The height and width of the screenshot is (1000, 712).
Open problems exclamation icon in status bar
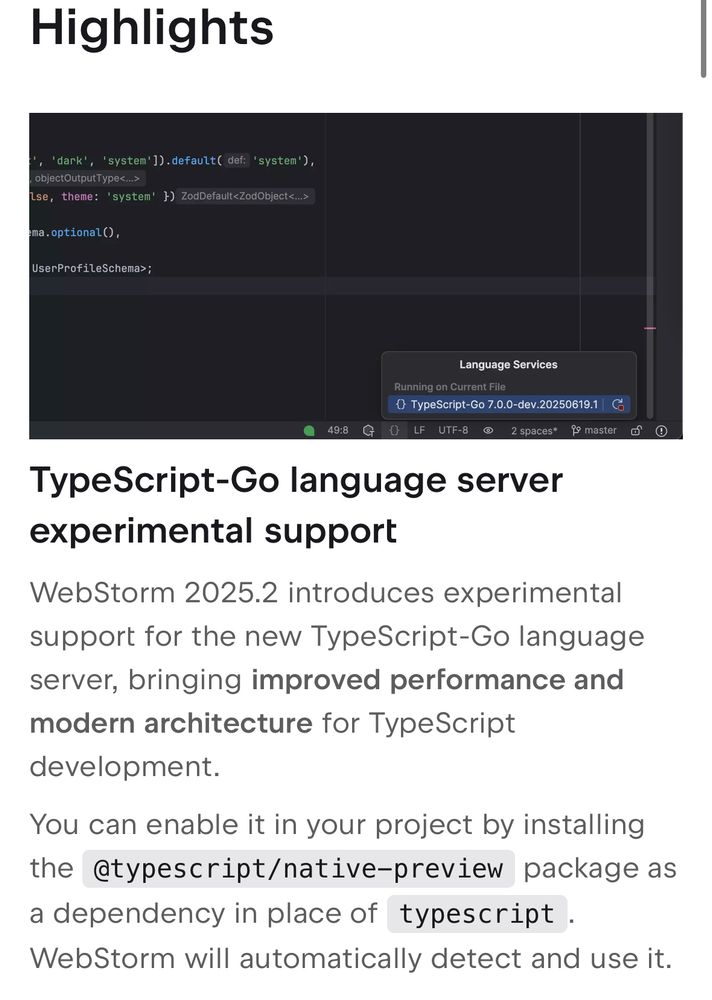662,430
